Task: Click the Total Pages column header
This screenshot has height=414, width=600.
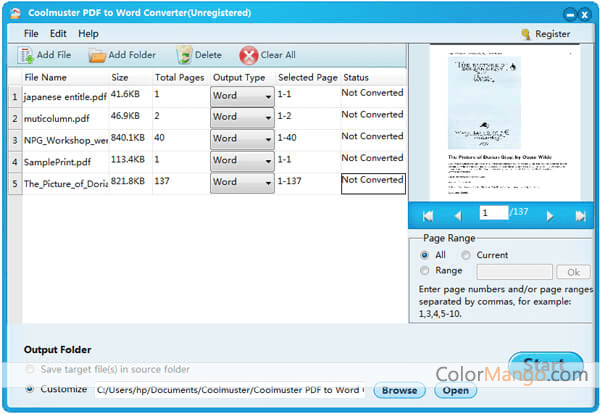Action: pyautogui.click(x=179, y=78)
